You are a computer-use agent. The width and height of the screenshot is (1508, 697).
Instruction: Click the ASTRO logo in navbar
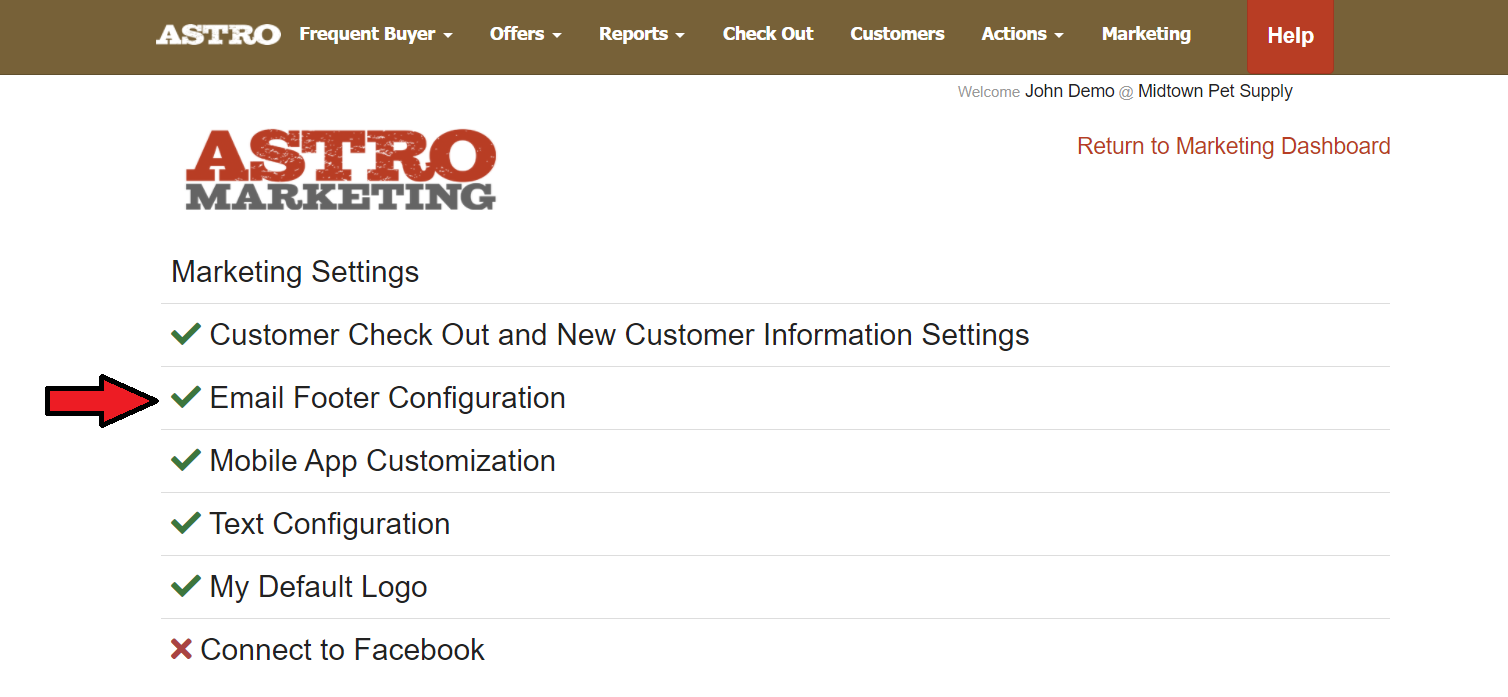[x=218, y=34]
